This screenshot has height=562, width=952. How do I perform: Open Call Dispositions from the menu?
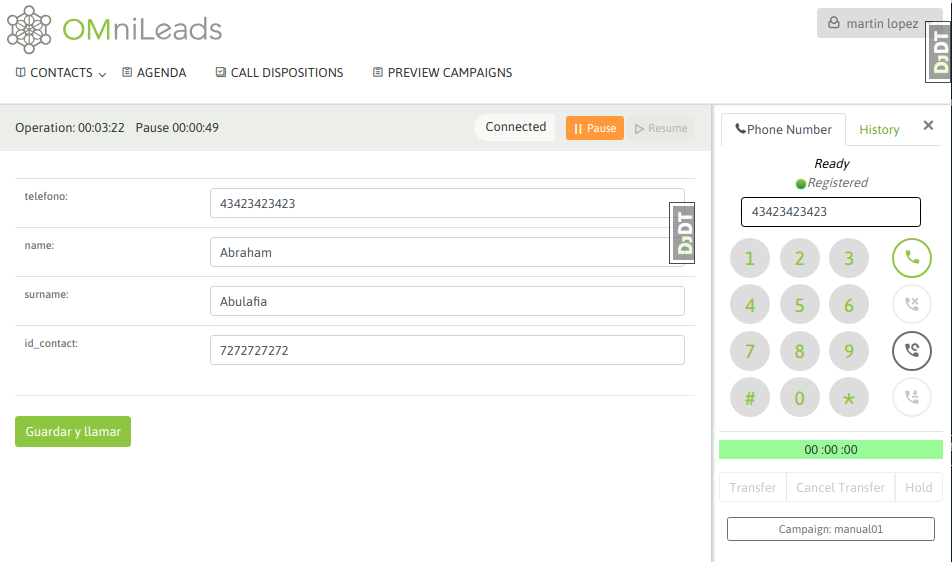point(279,73)
